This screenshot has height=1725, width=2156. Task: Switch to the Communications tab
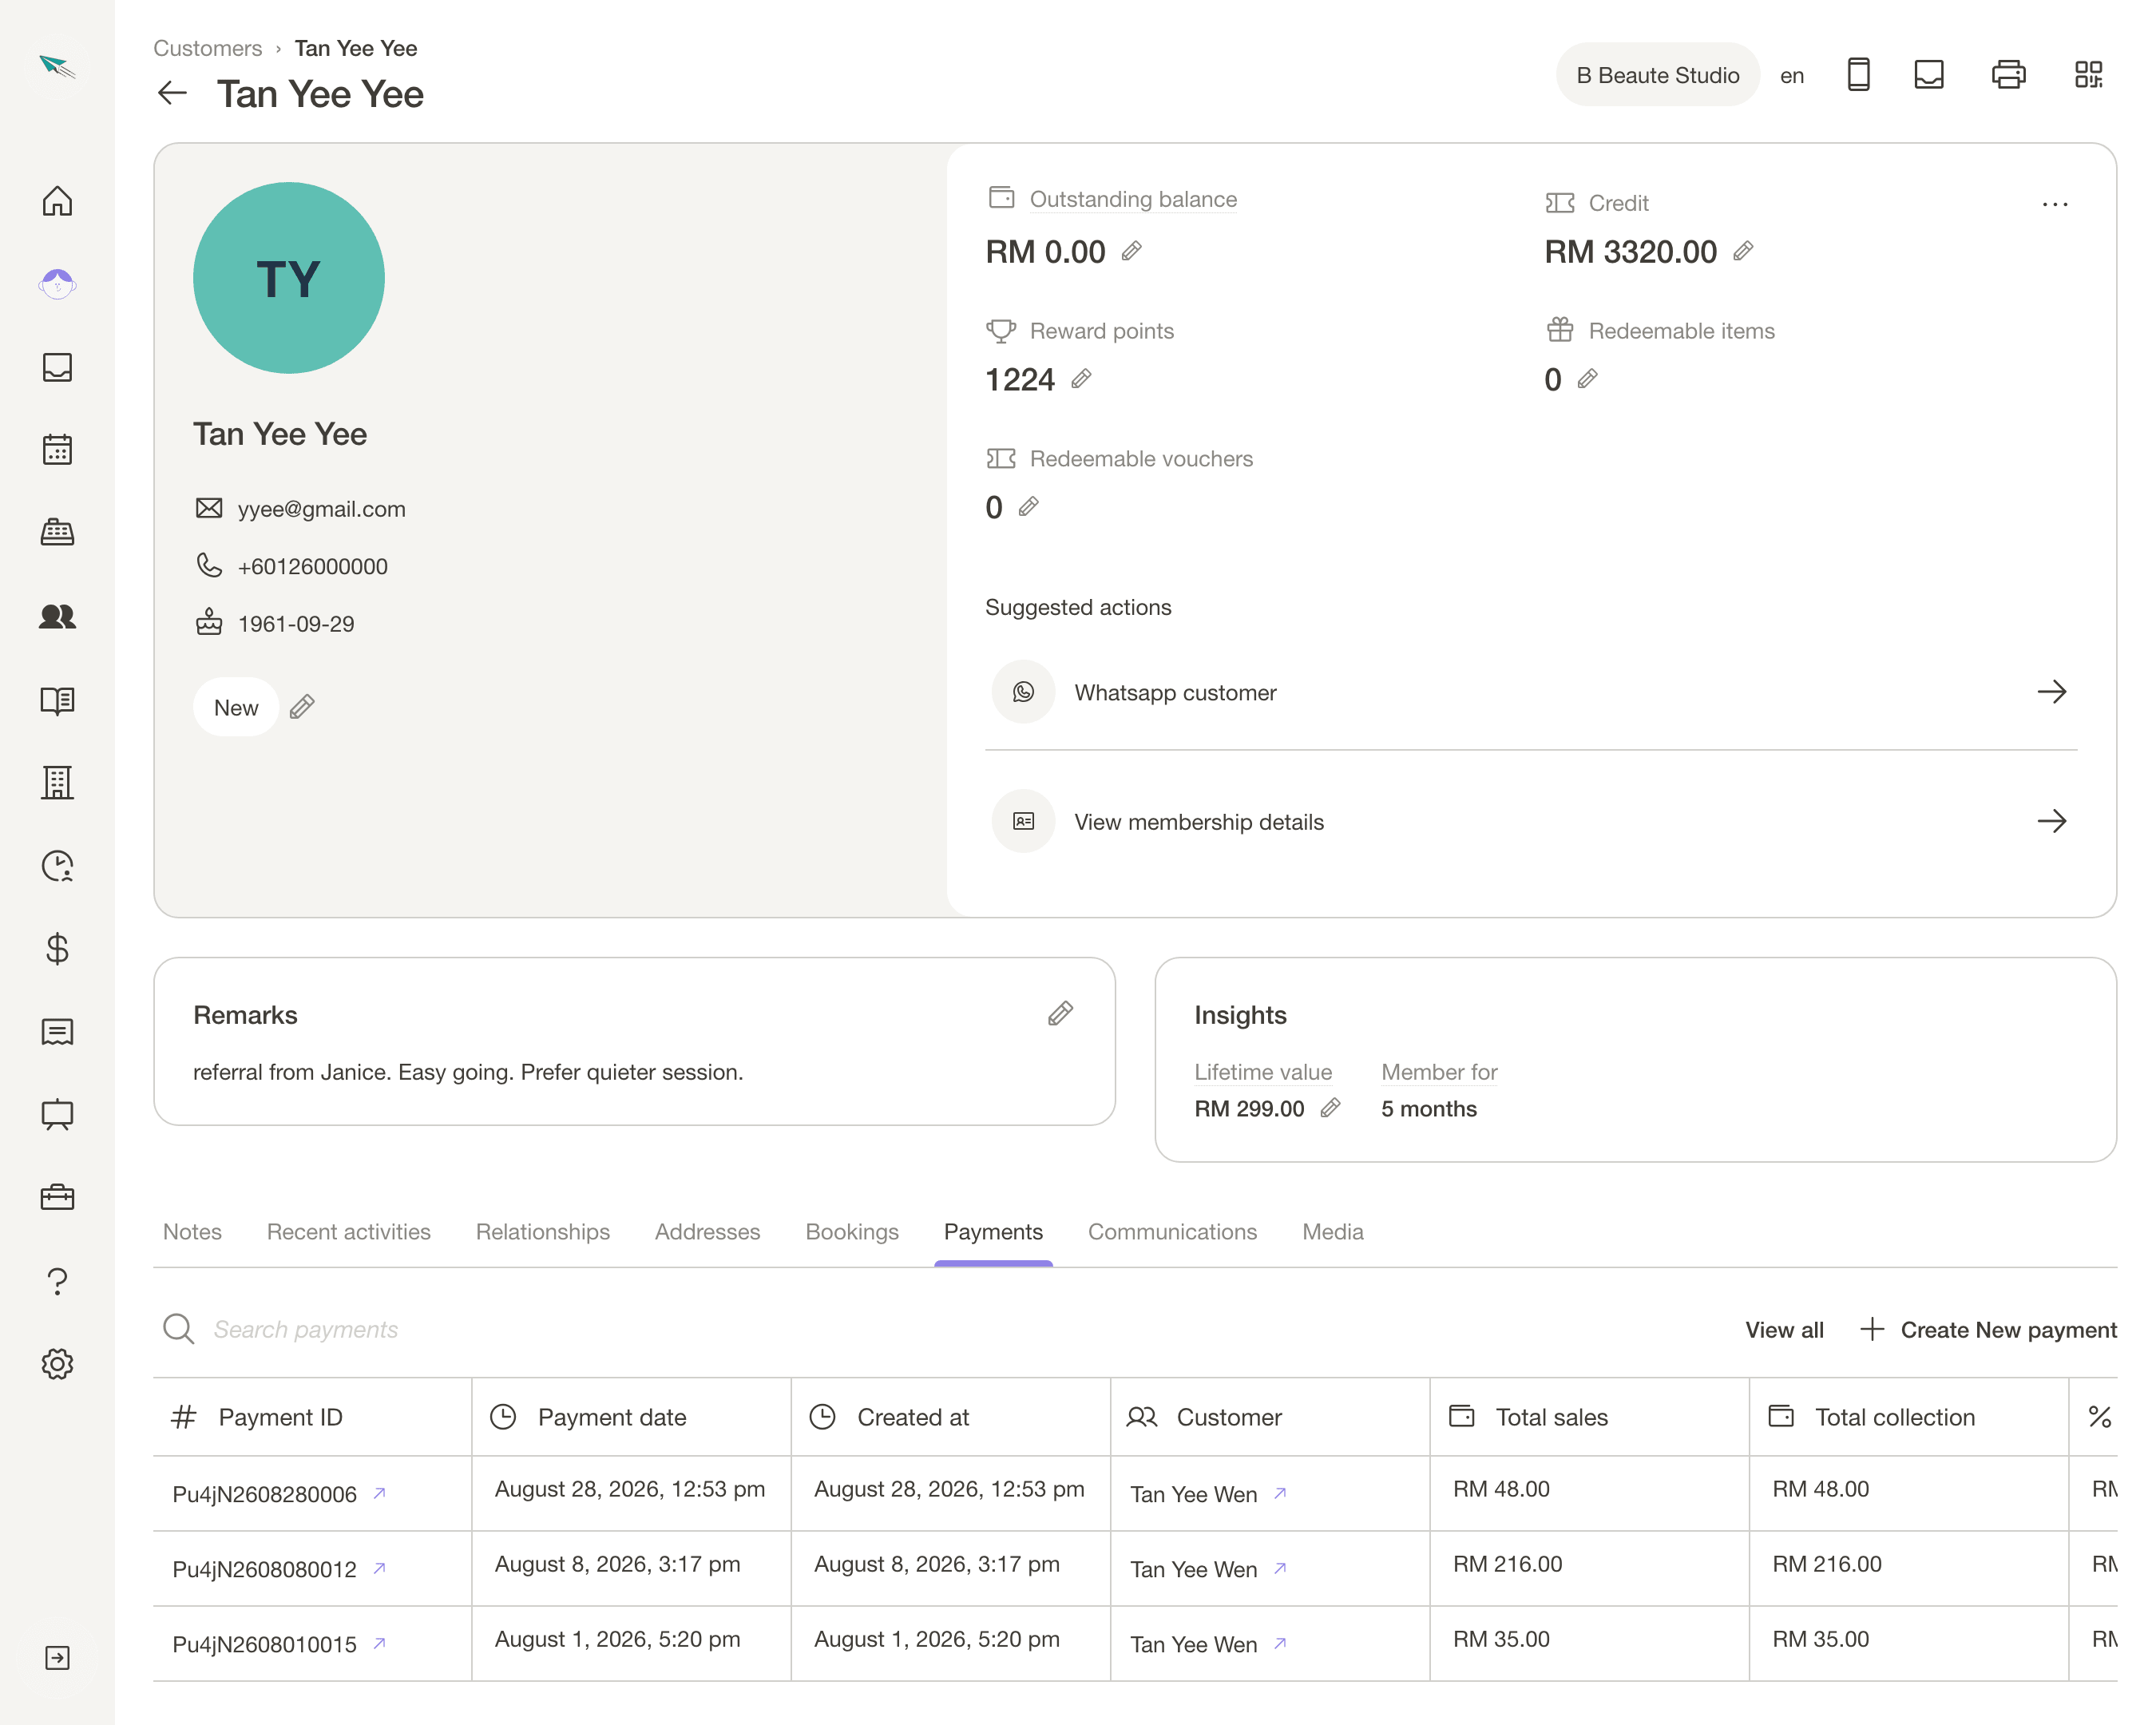(x=1172, y=1232)
